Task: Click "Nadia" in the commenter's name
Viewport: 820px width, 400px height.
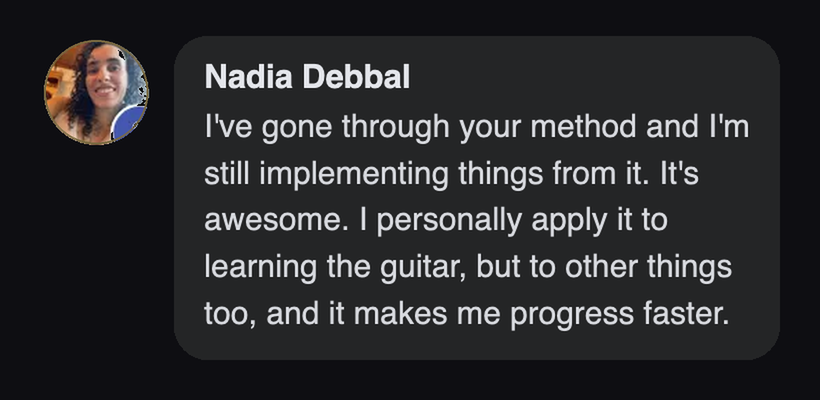Action: click(249, 77)
